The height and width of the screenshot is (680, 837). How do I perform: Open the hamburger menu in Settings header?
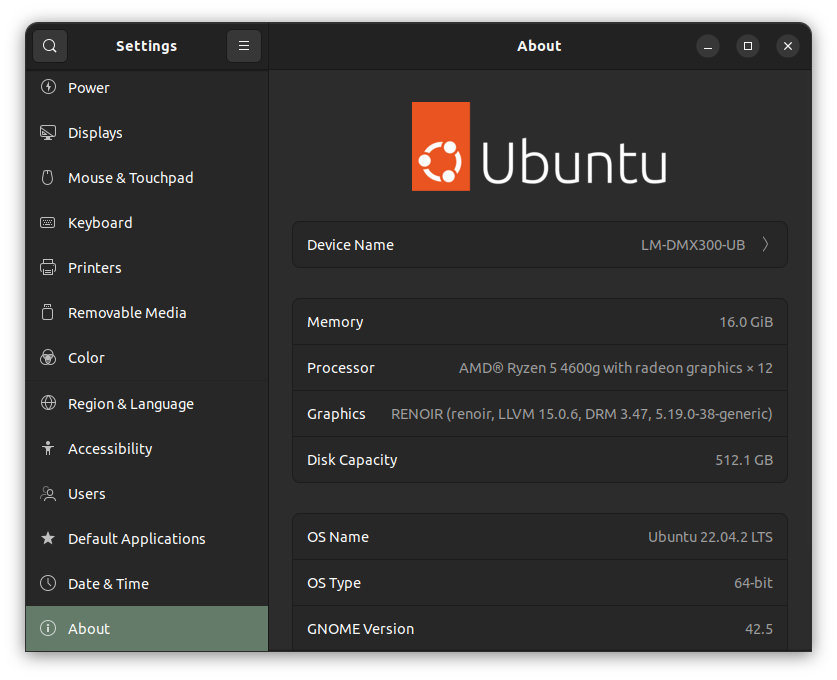click(x=244, y=46)
